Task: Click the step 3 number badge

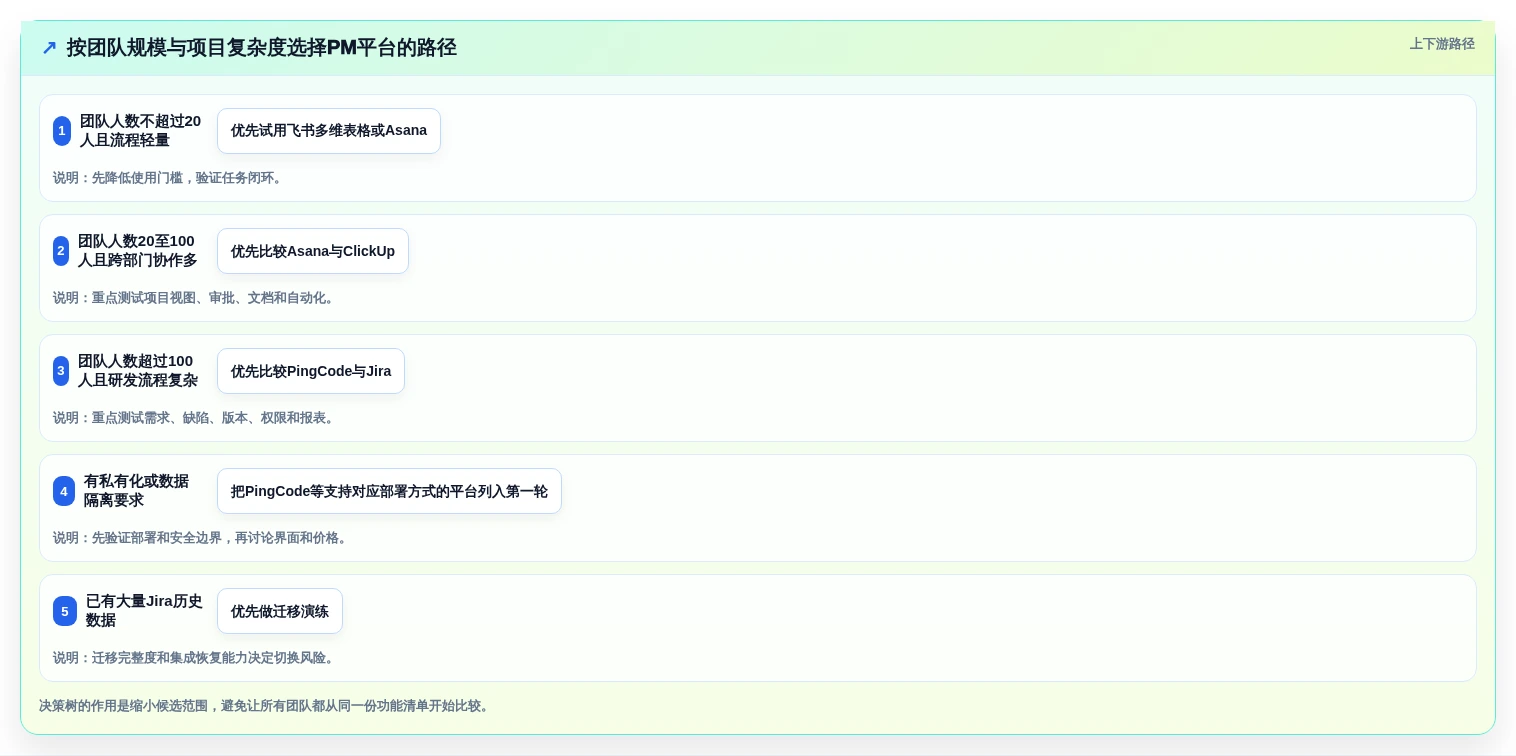Action: click(x=61, y=371)
